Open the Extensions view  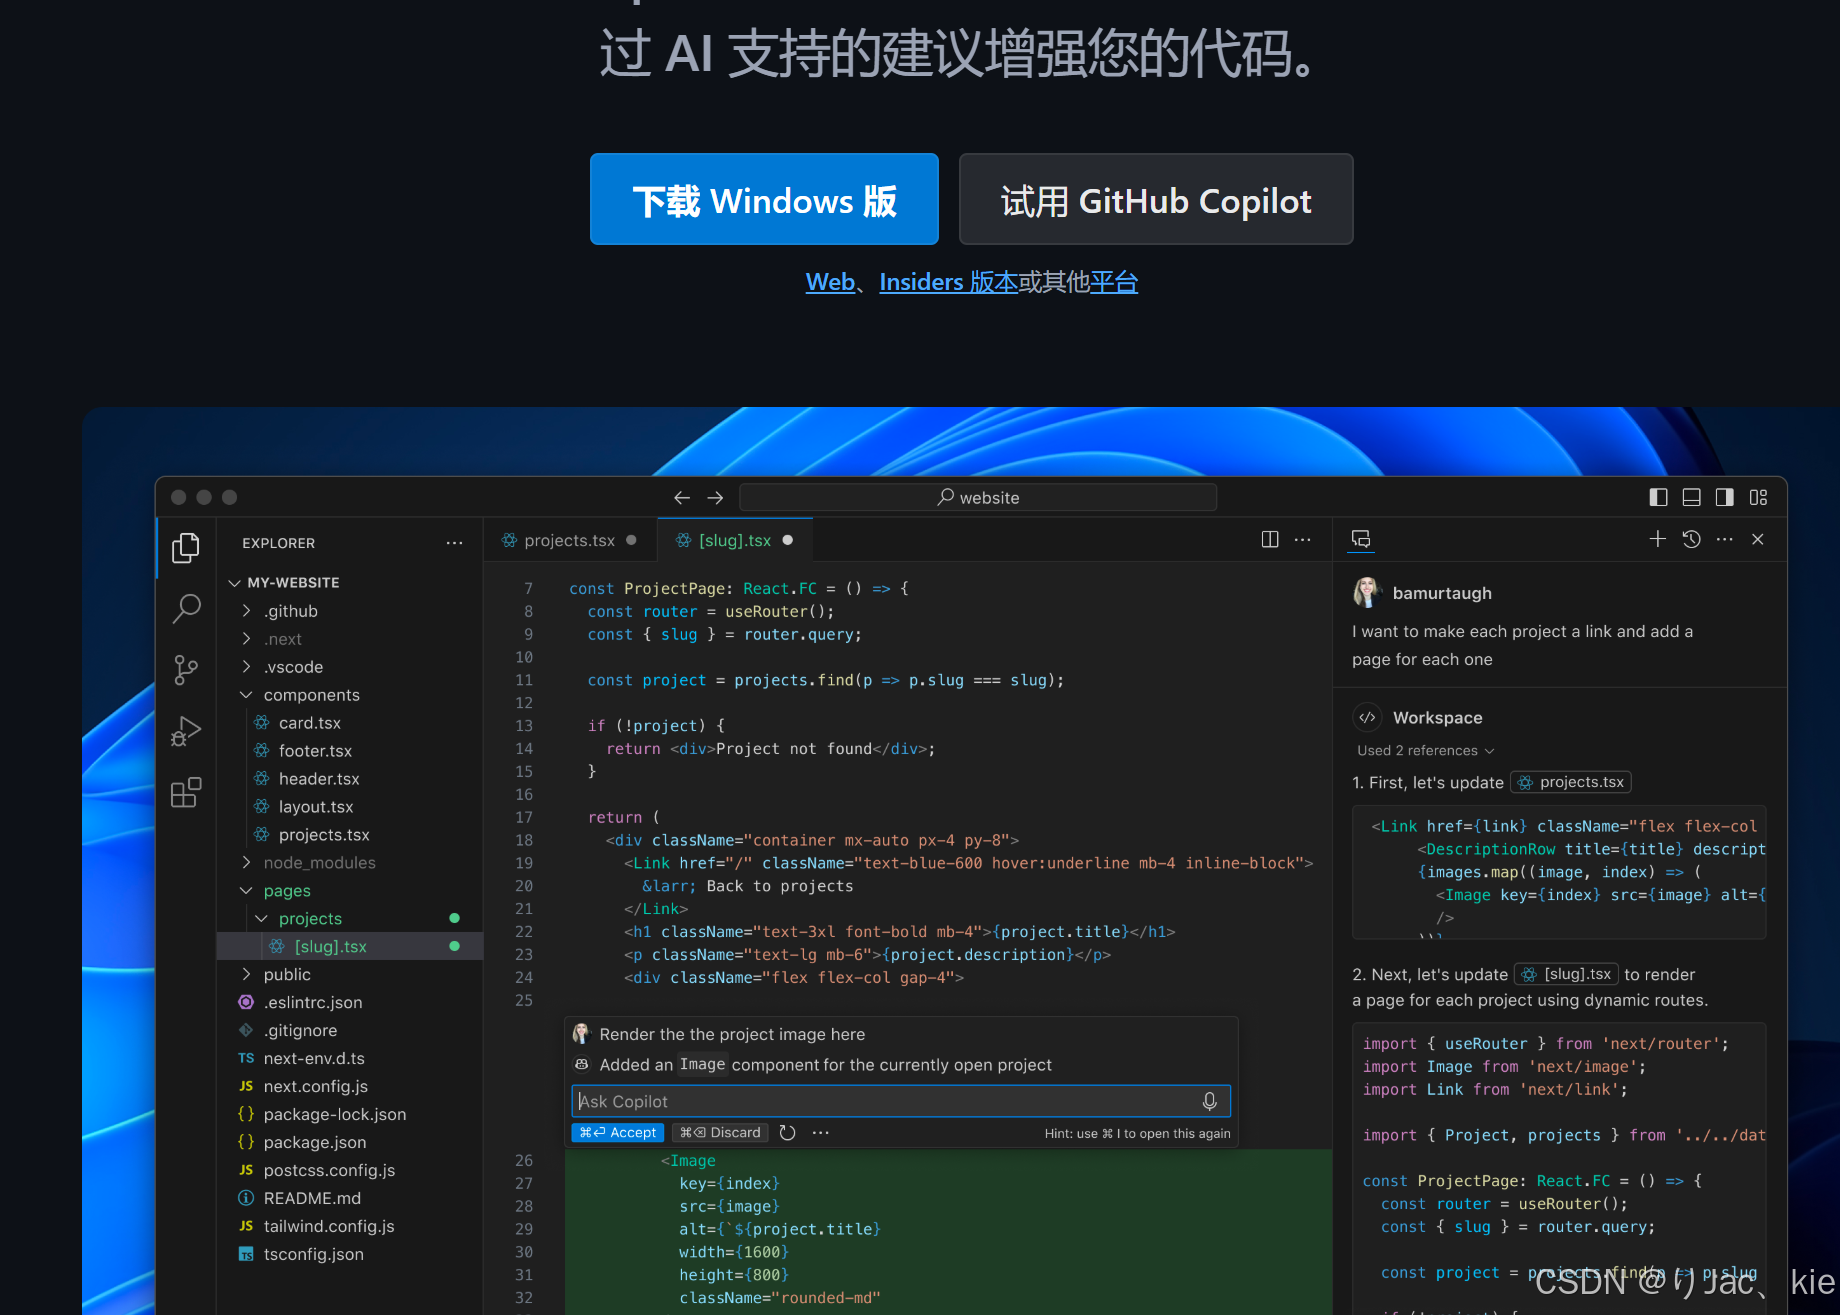tap(186, 791)
